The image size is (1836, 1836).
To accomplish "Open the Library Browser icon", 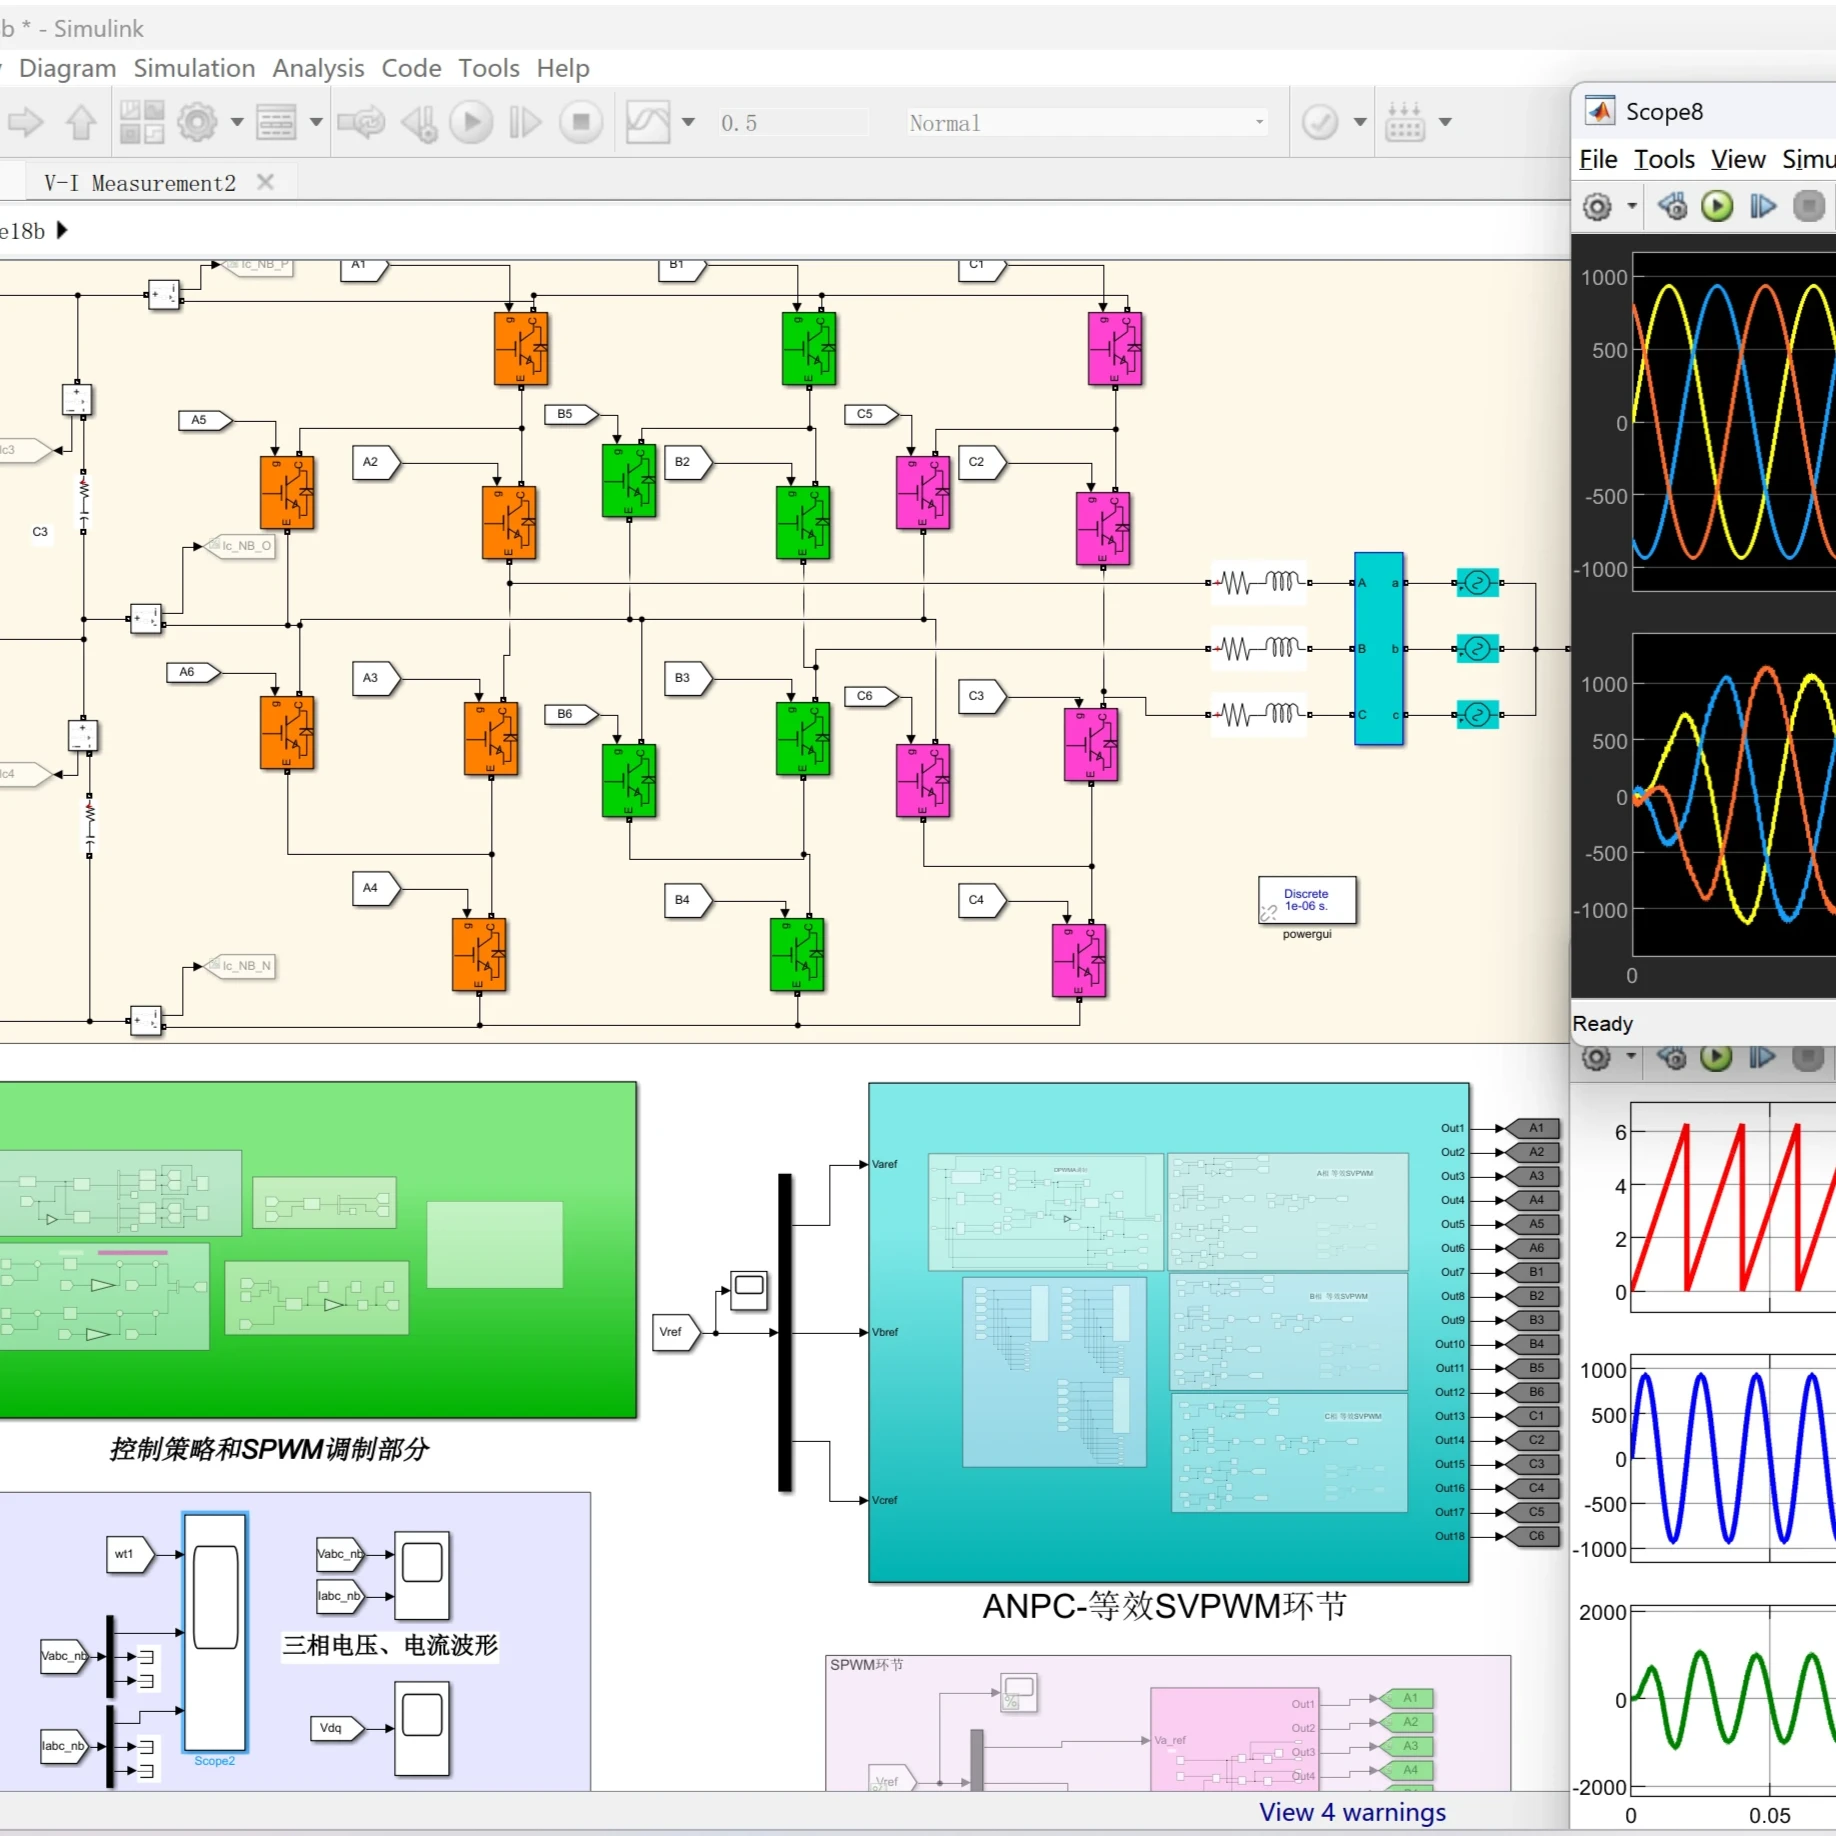I will 142,122.
